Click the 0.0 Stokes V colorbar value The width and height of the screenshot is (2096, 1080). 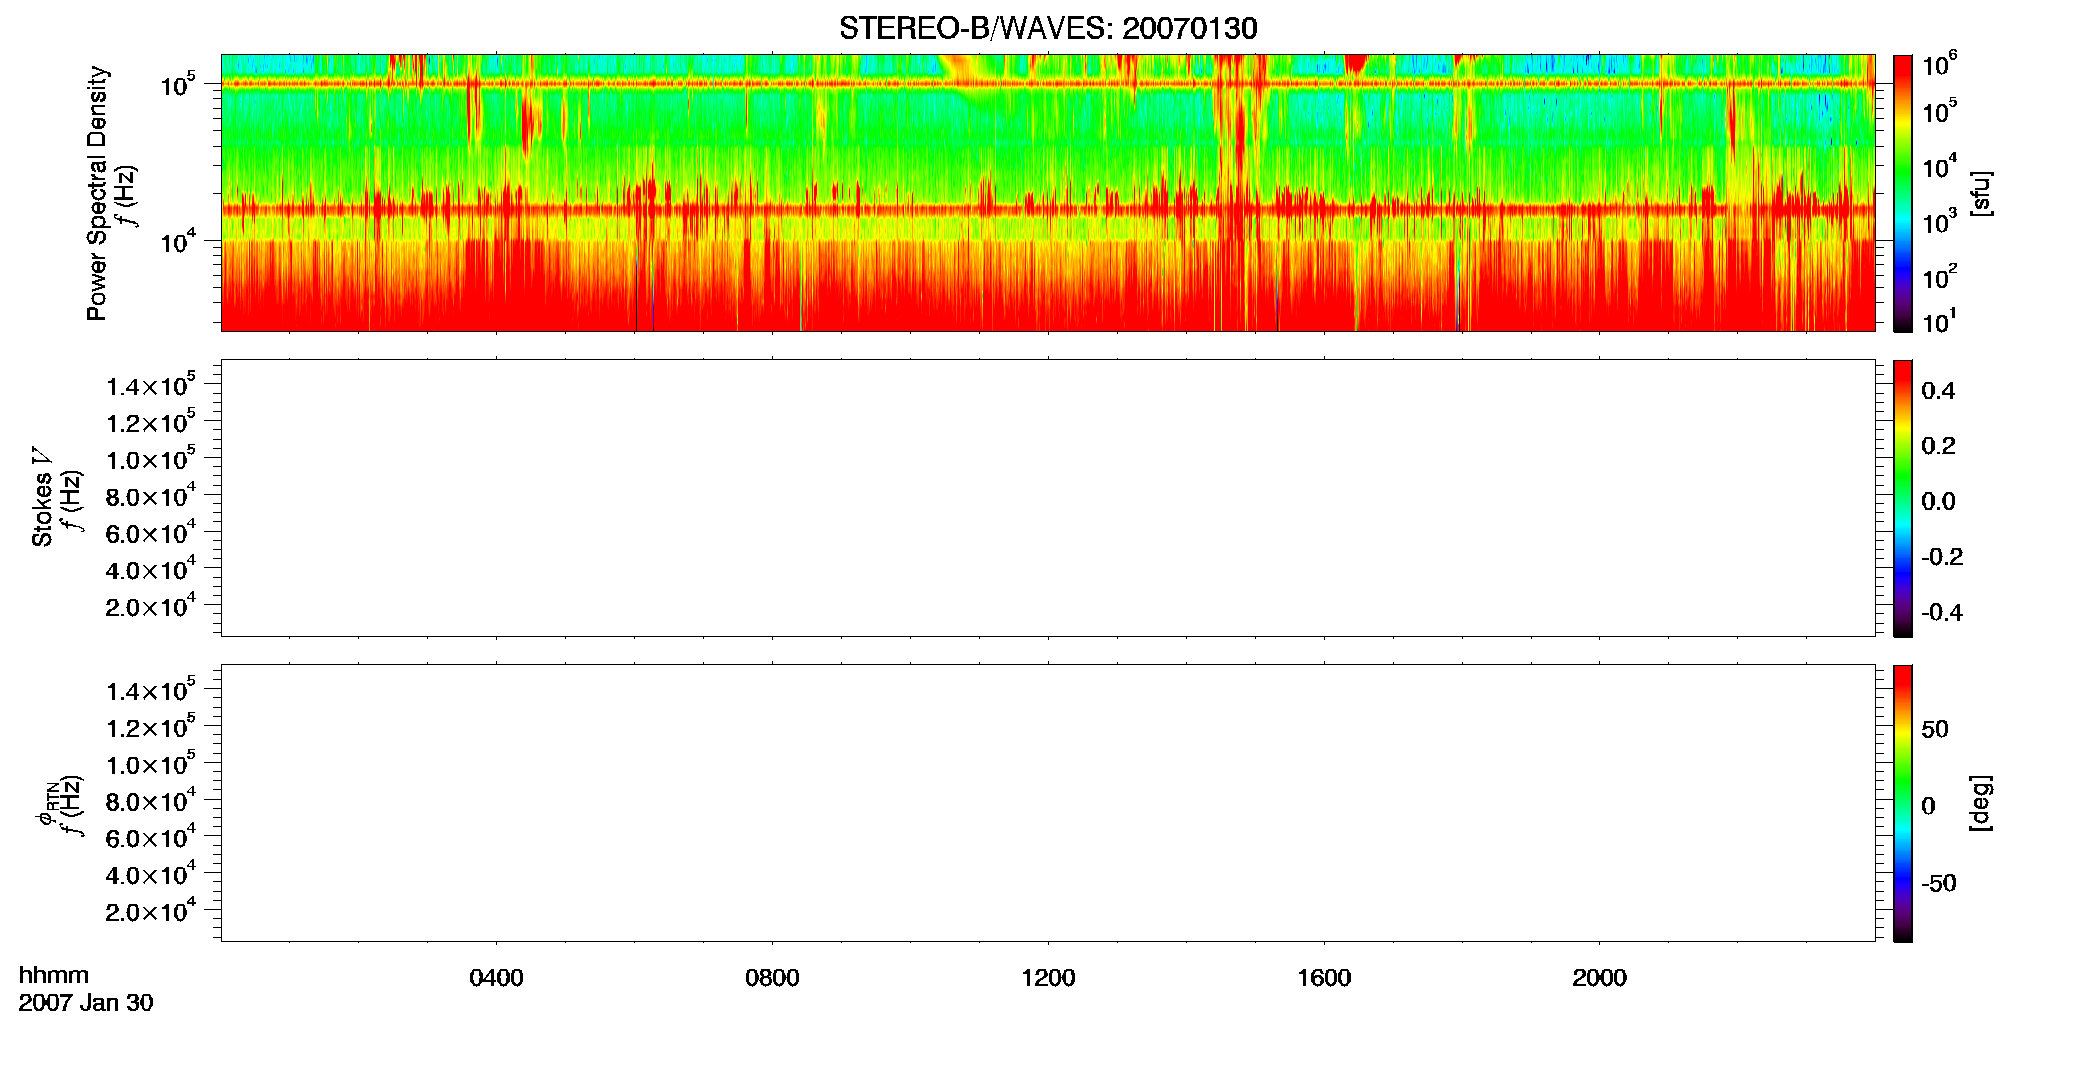click(x=1938, y=502)
